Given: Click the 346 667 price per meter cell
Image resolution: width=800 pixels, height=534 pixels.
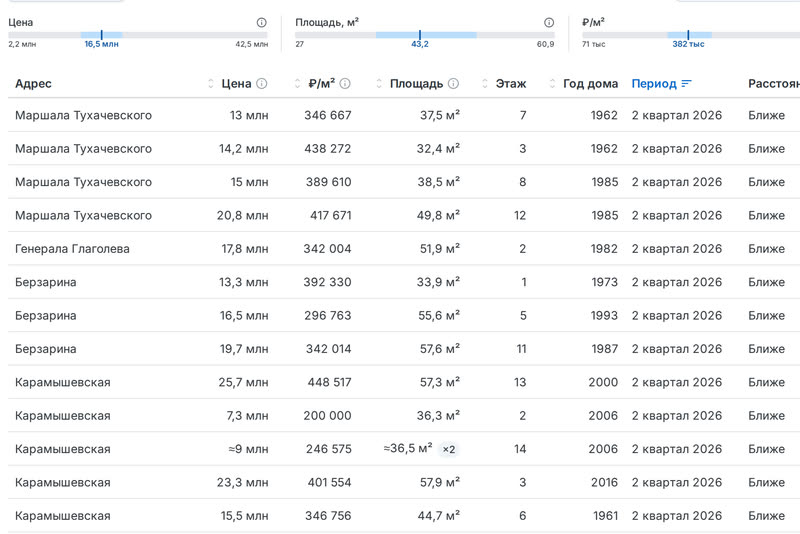Looking at the screenshot, I should (328, 115).
